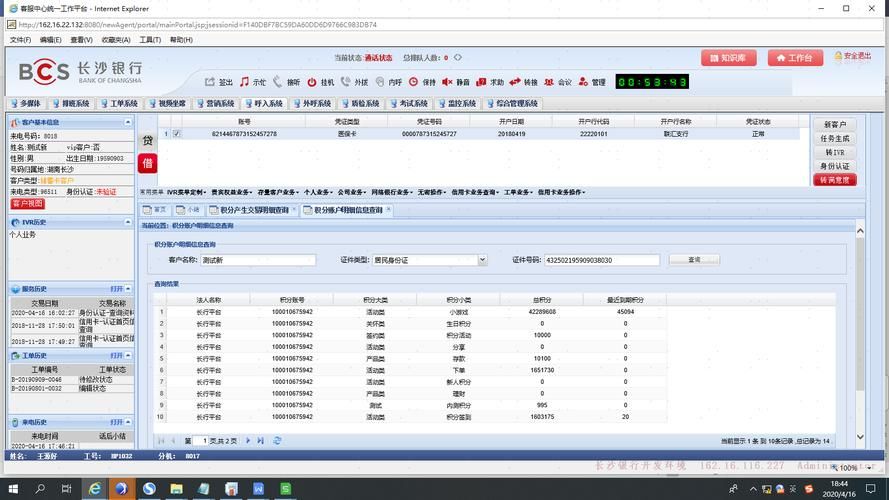Viewport: 889px width, 500px height.
Task: Click 打开 link in 服务历史 header
Action: 116,289
